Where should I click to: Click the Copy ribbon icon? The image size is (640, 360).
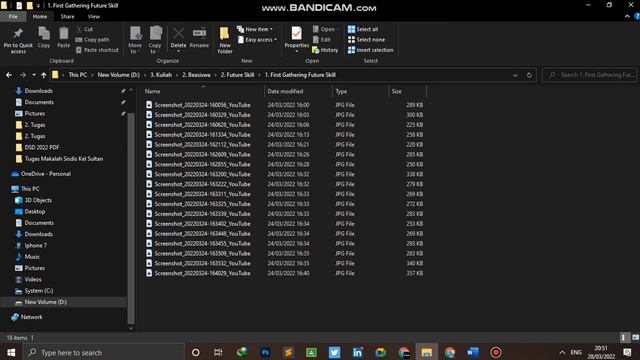click(x=44, y=38)
